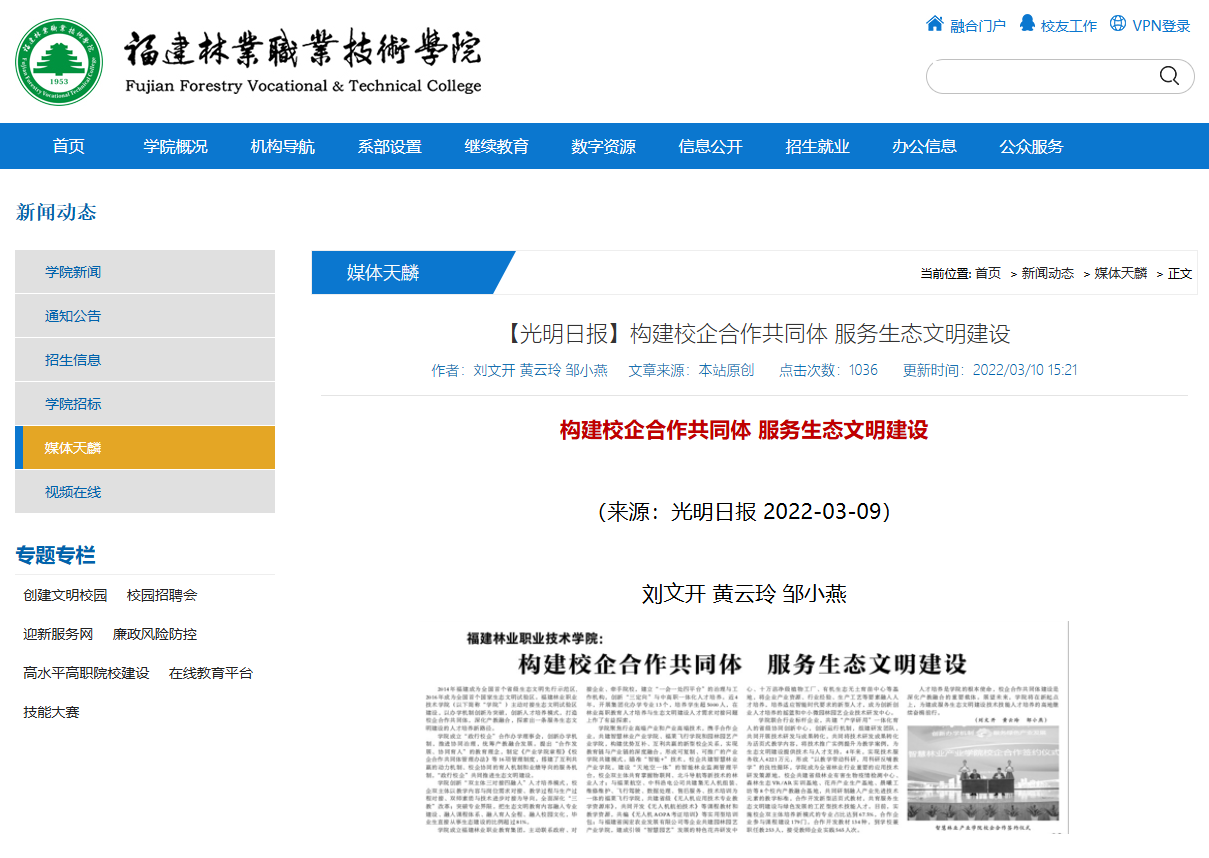Click the globe icon for VPN登录
Screen dimensions: 1209x858
coord(1117,24)
